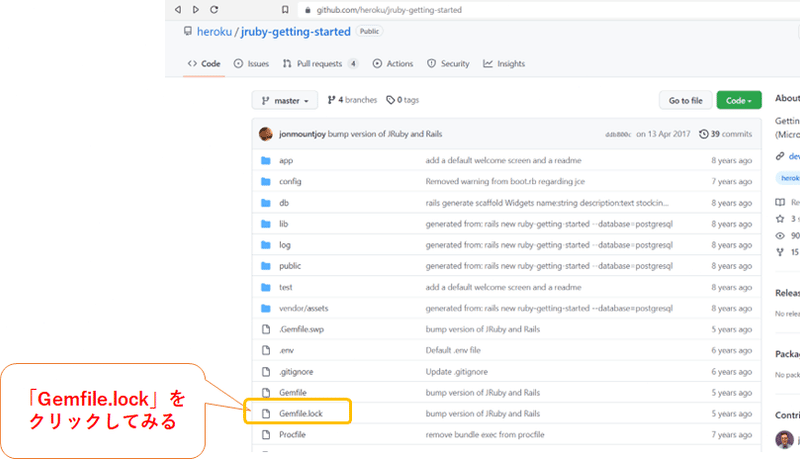This screenshot has width=800, height=459.
Task: Open the log folder
Action: pyautogui.click(x=285, y=245)
